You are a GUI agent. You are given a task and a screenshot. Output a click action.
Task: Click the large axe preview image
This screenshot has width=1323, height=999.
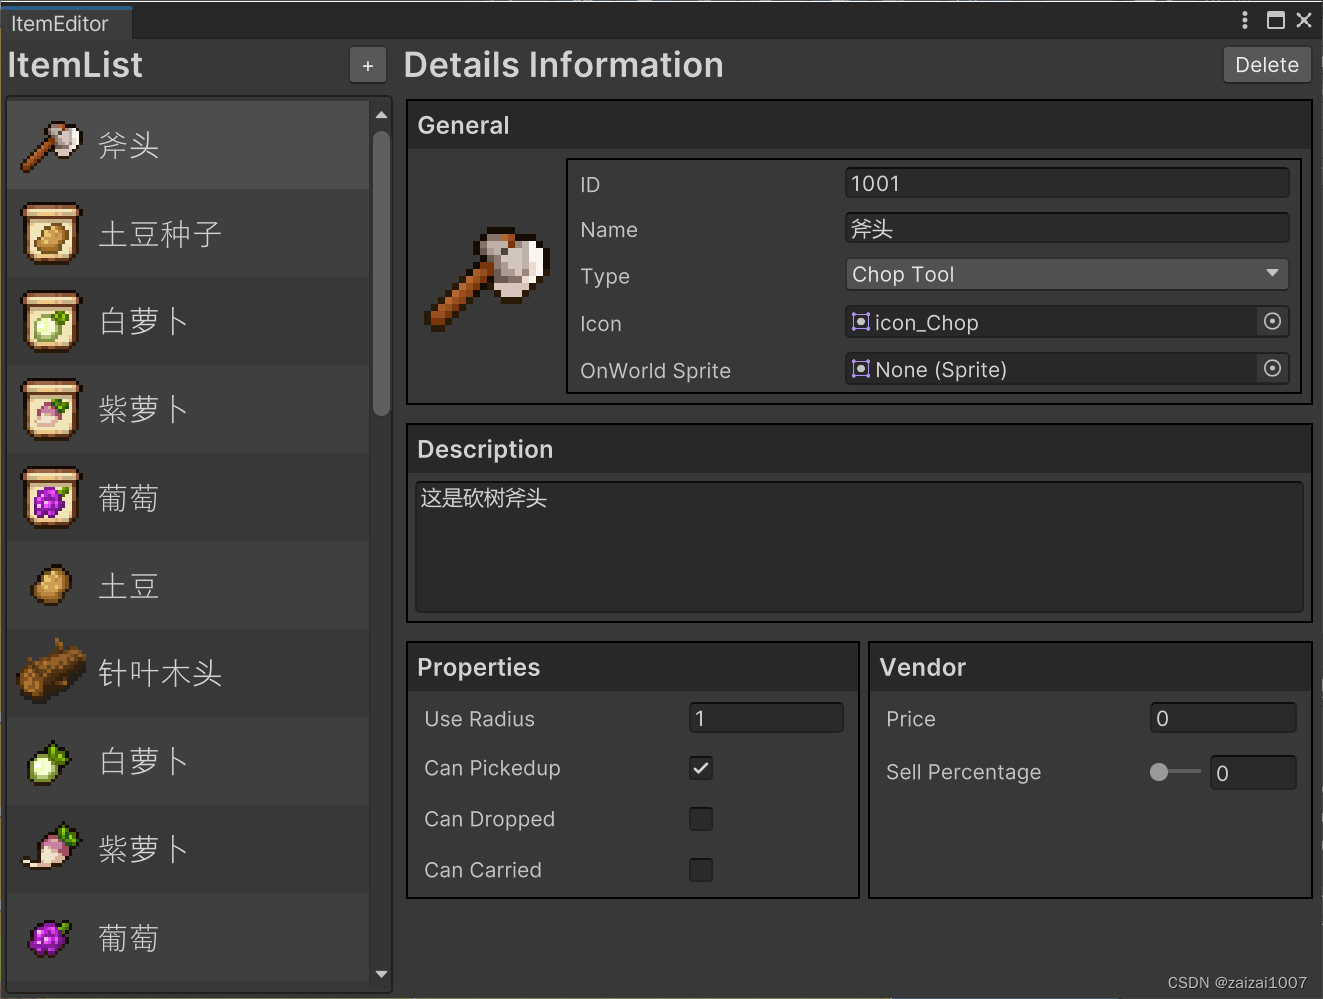(x=488, y=279)
